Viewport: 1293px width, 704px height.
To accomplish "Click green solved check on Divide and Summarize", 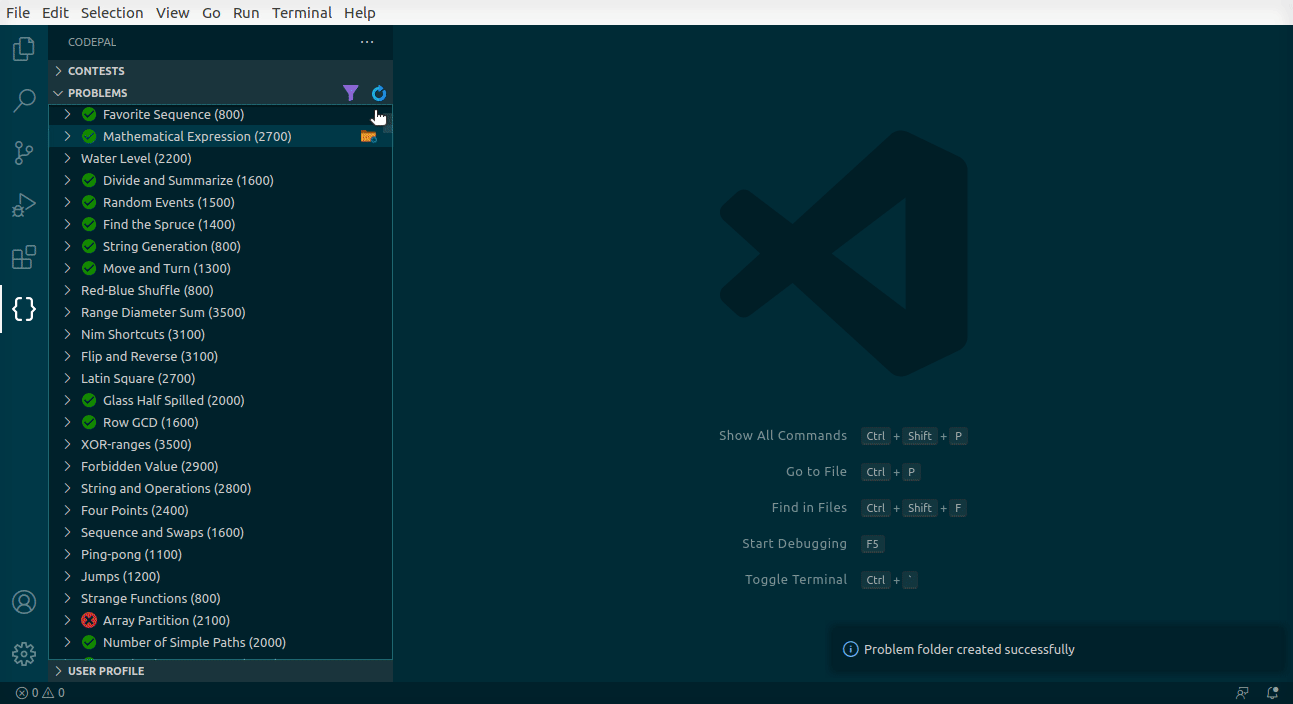I will tap(89, 180).
